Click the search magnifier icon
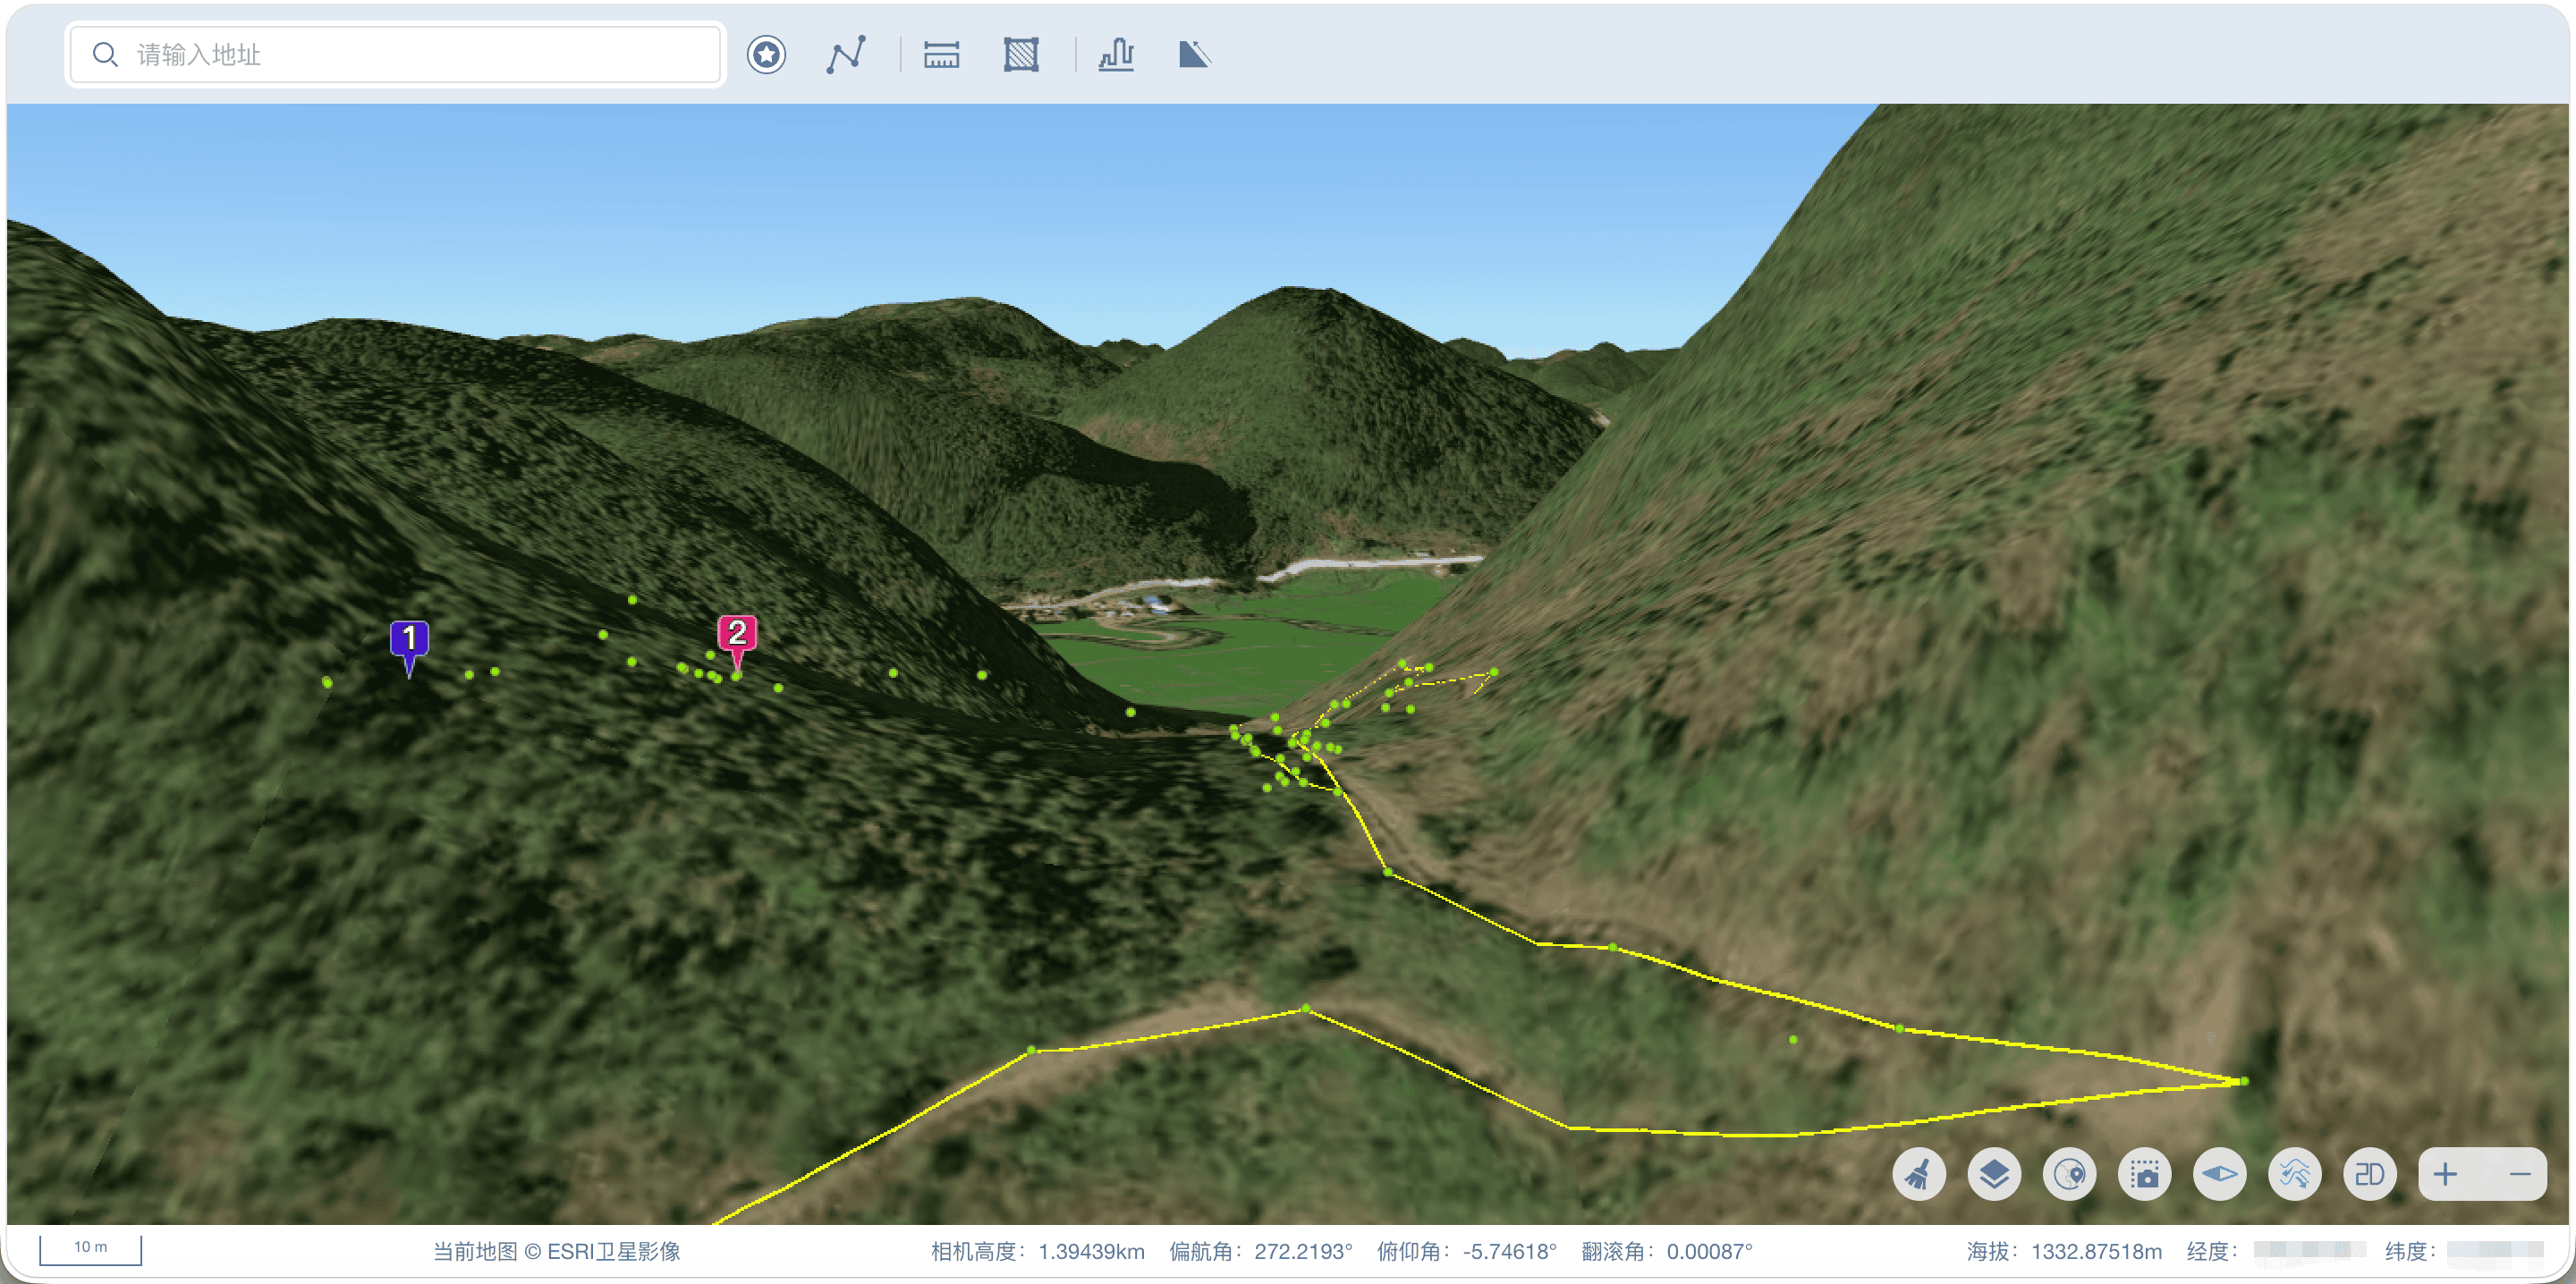2576x1284 pixels. pos(105,54)
